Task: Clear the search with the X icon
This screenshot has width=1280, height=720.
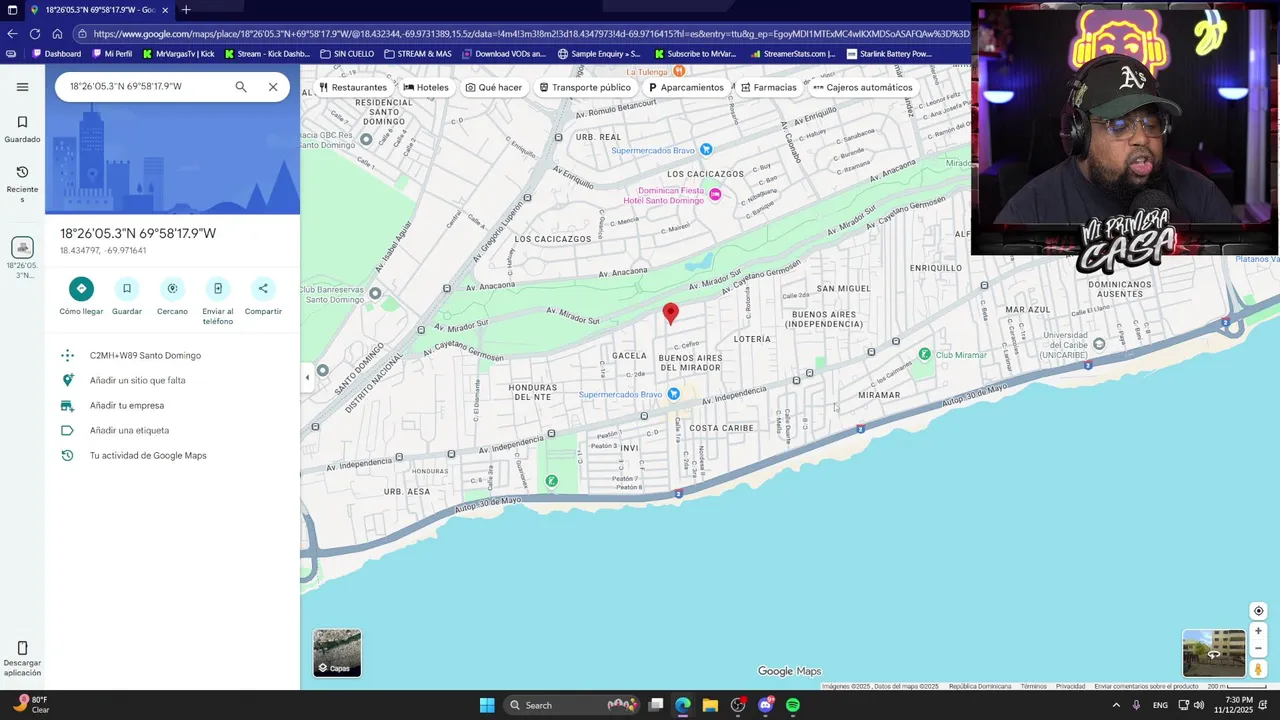Action: (273, 87)
